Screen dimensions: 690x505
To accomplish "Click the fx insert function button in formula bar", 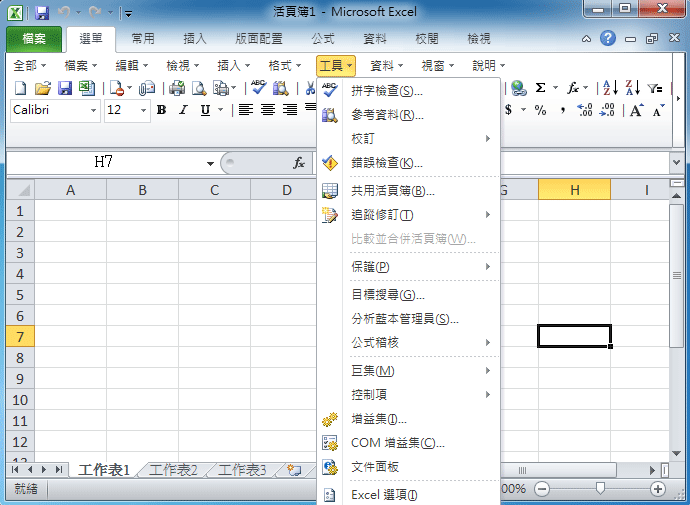I will 299,163.
